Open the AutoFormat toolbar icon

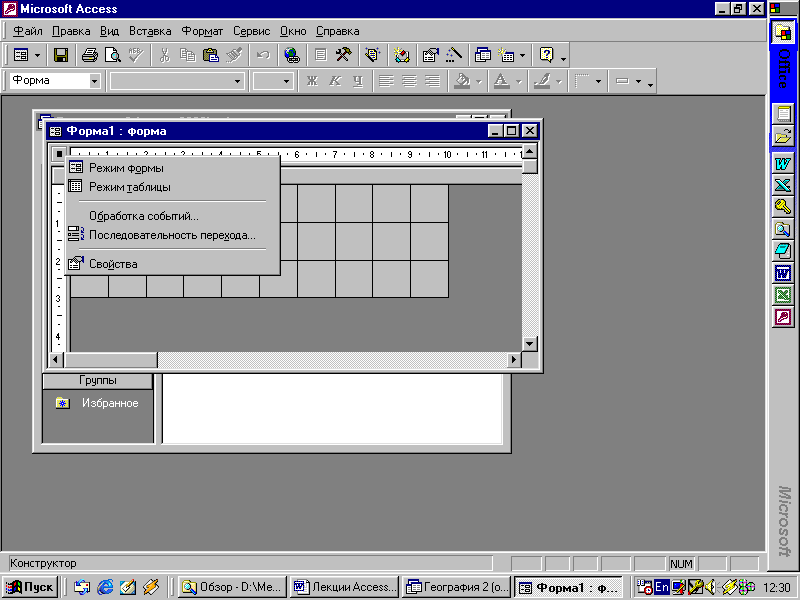pos(372,55)
